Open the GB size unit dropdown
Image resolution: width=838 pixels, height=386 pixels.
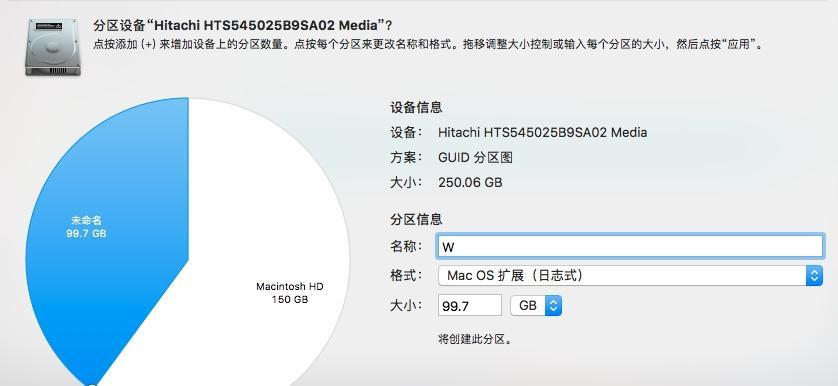[x=536, y=305]
